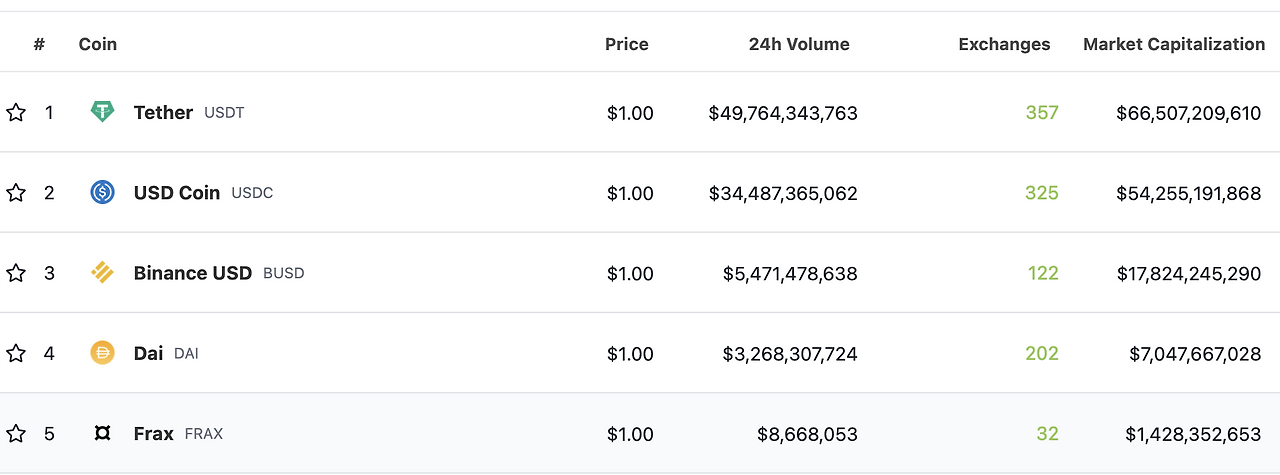Viewport: 1280px width, 475px height.
Task: Toggle the star next to USD Coin
Action: click(16, 193)
